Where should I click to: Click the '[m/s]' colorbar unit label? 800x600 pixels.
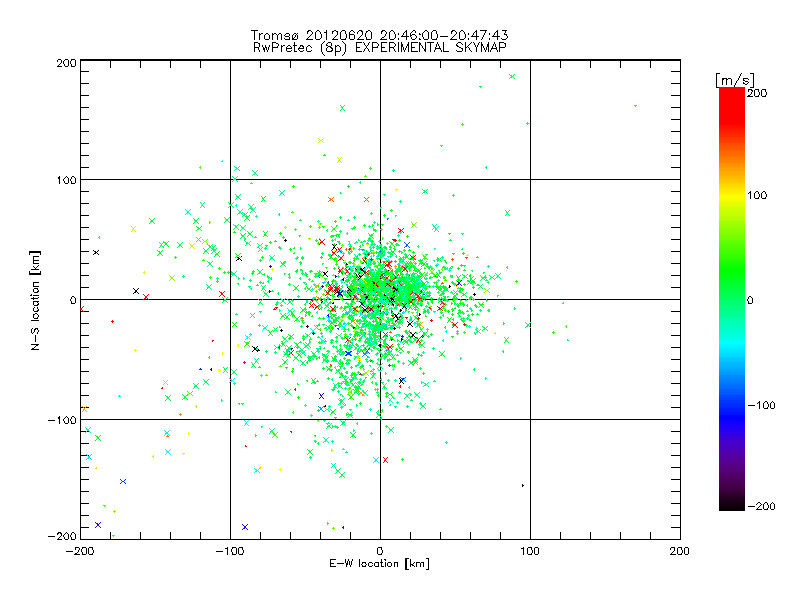tap(735, 80)
